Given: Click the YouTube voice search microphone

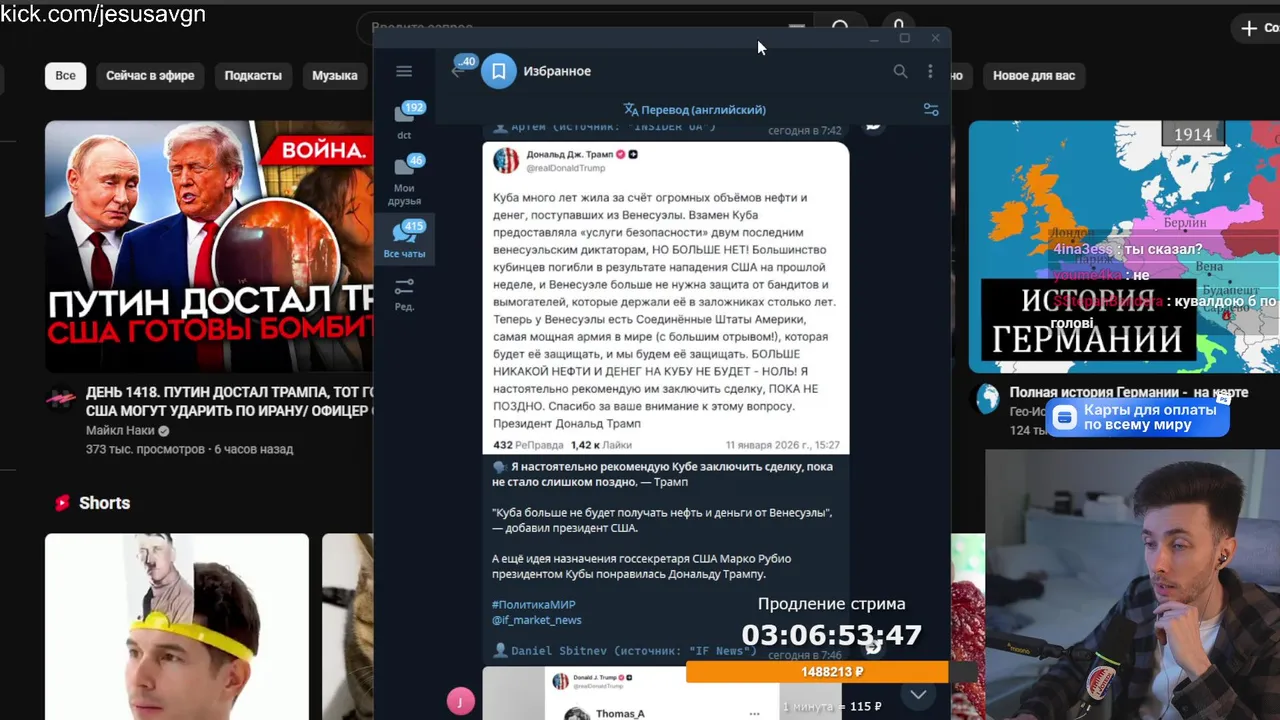Looking at the screenshot, I should (x=899, y=27).
